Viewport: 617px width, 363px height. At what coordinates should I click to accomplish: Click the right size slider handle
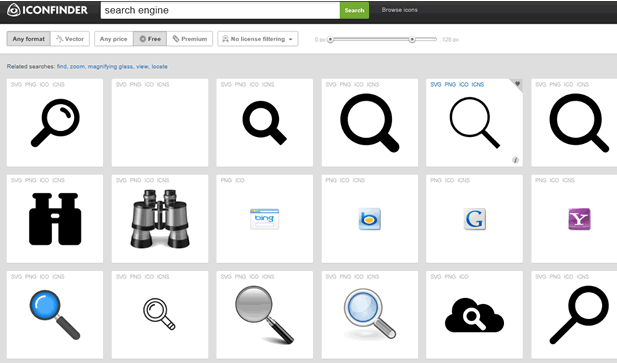tap(412, 39)
